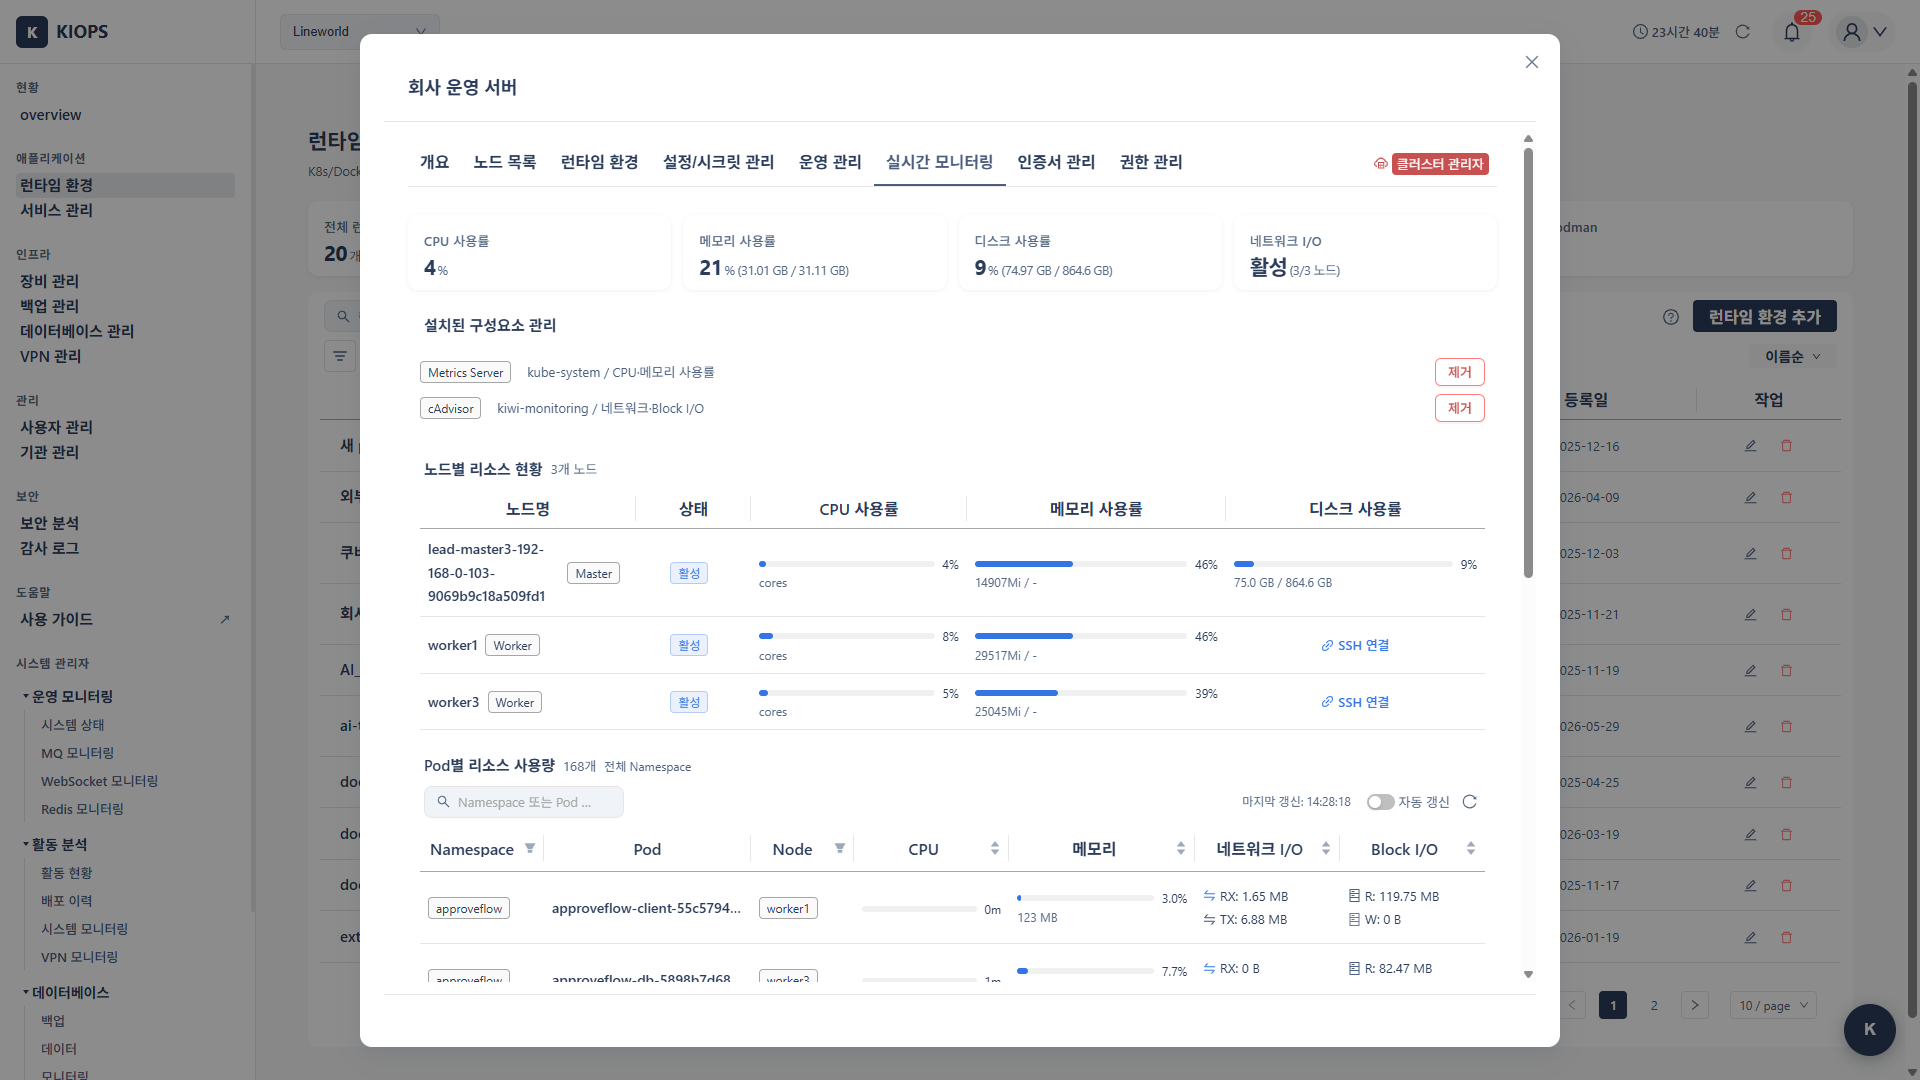The height and width of the screenshot is (1080, 1920).
Task: Collapse the 운영 모니터링 tree section
Action: tap(26, 696)
